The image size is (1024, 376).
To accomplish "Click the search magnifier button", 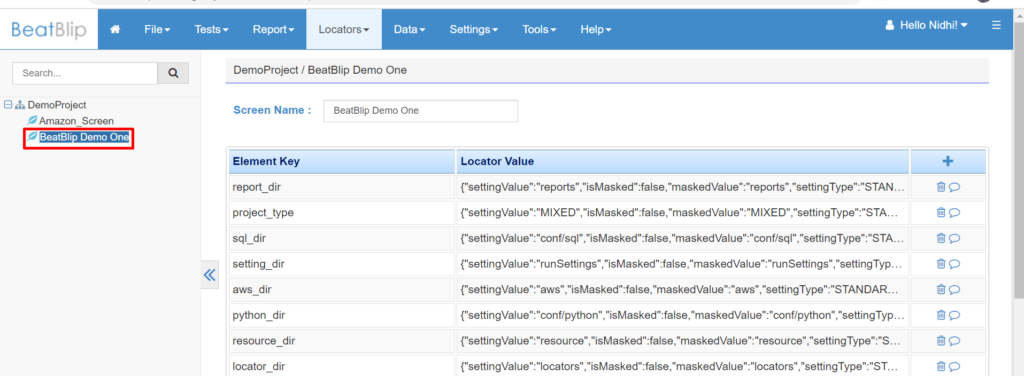I will point(173,73).
